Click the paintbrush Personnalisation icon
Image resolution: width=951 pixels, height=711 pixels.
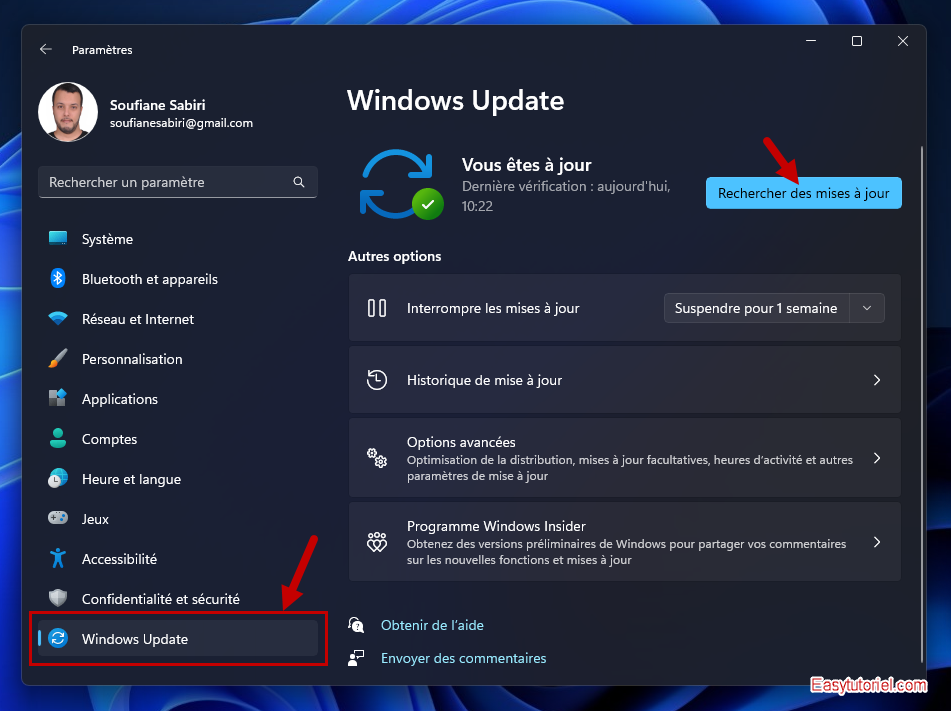pyautogui.click(x=58, y=359)
